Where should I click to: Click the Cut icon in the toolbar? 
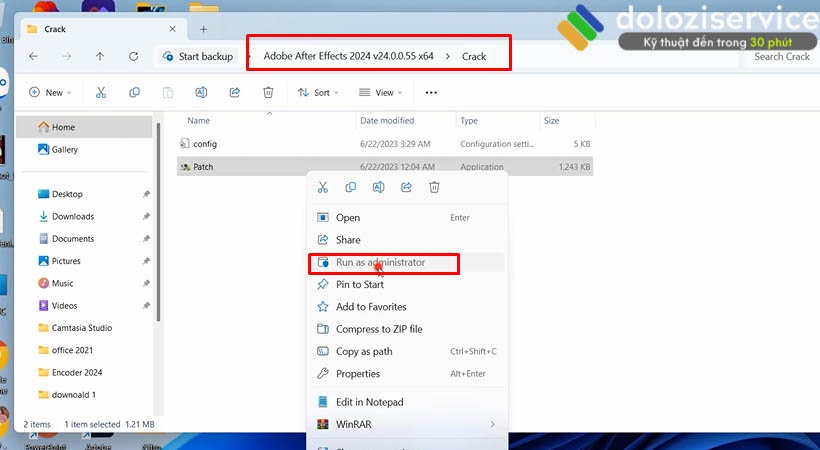point(101,93)
